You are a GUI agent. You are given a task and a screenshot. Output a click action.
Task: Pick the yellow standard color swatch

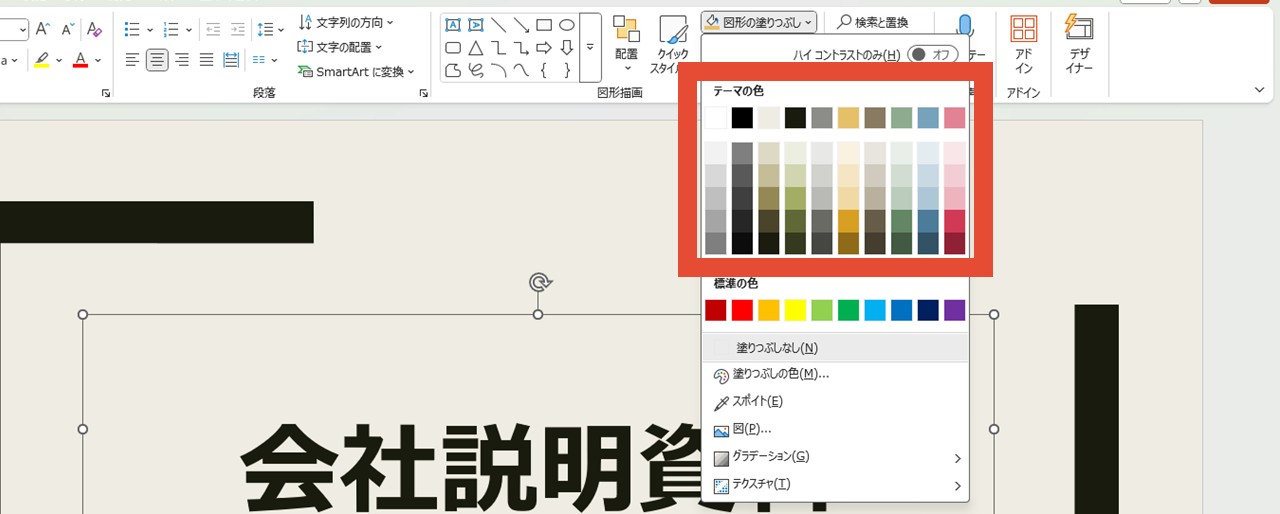795,310
